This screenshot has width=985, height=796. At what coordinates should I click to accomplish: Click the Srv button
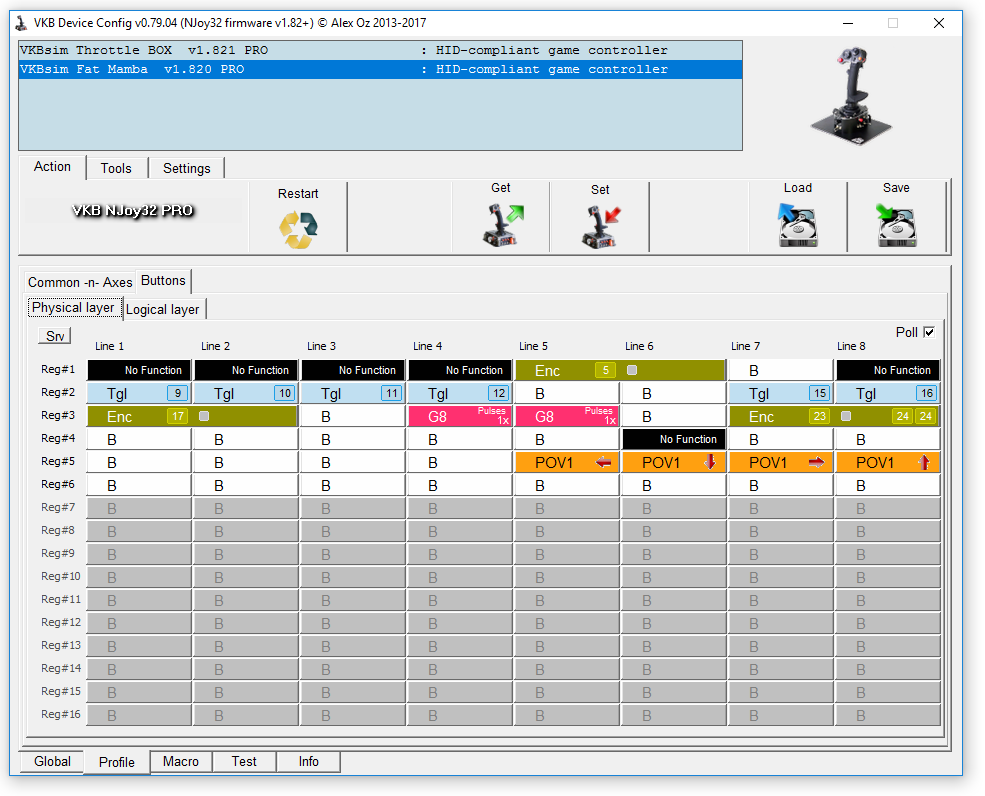click(x=55, y=336)
